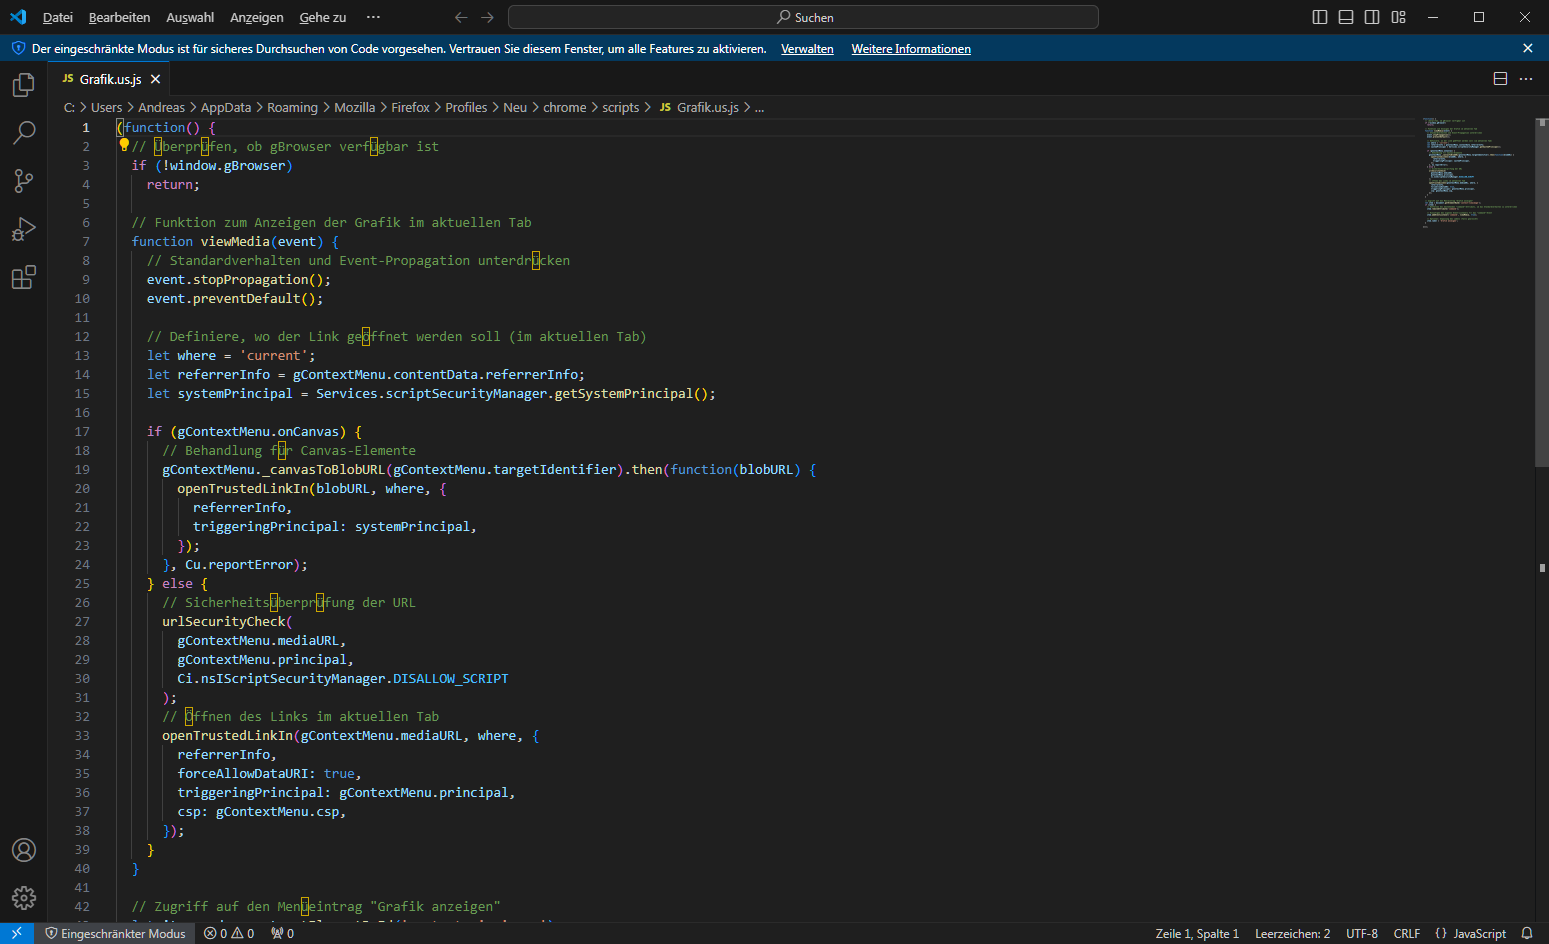The image size is (1549, 944).
Task: Open the Extensions view
Action: (24, 277)
